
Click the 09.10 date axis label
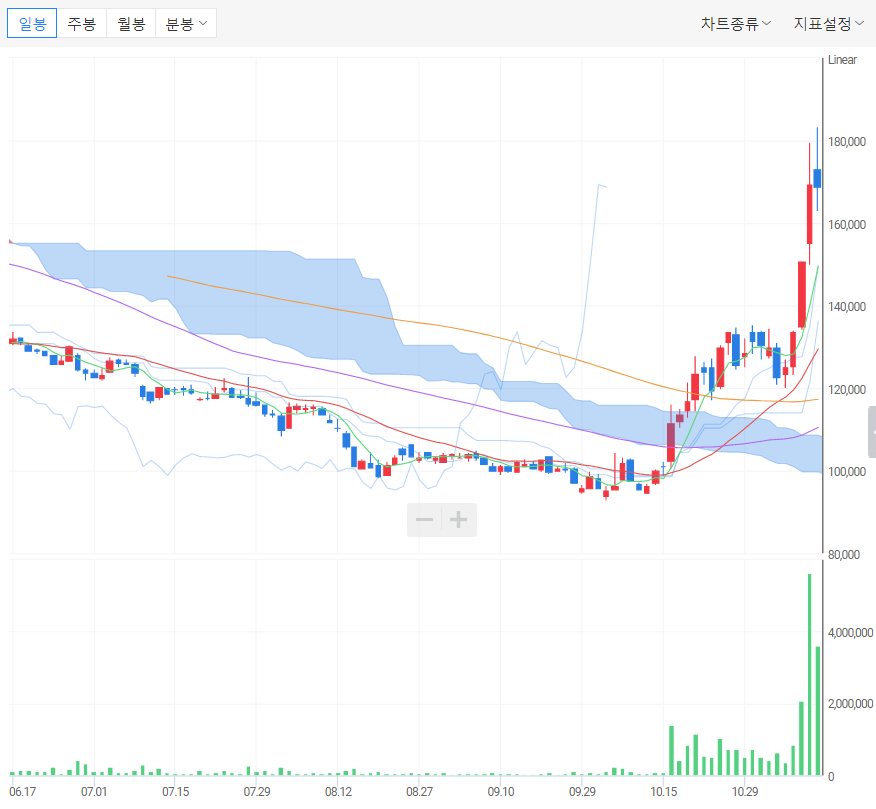501,792
